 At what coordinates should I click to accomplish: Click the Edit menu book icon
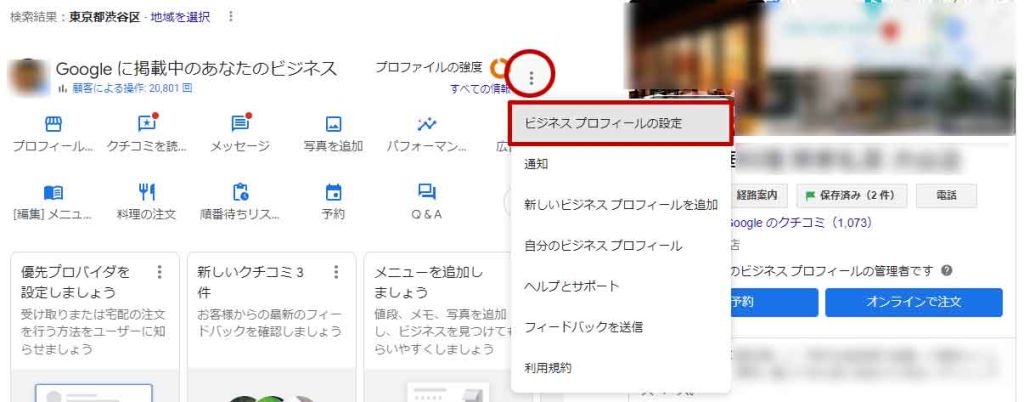point(54,192)
